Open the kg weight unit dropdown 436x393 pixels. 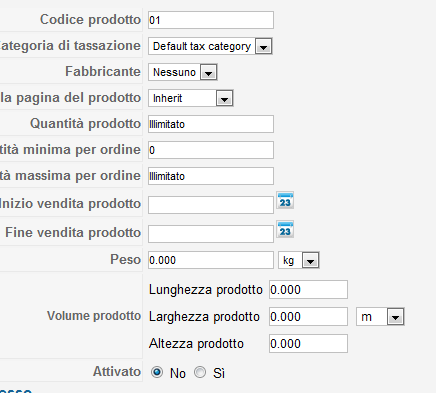[299, 260]
